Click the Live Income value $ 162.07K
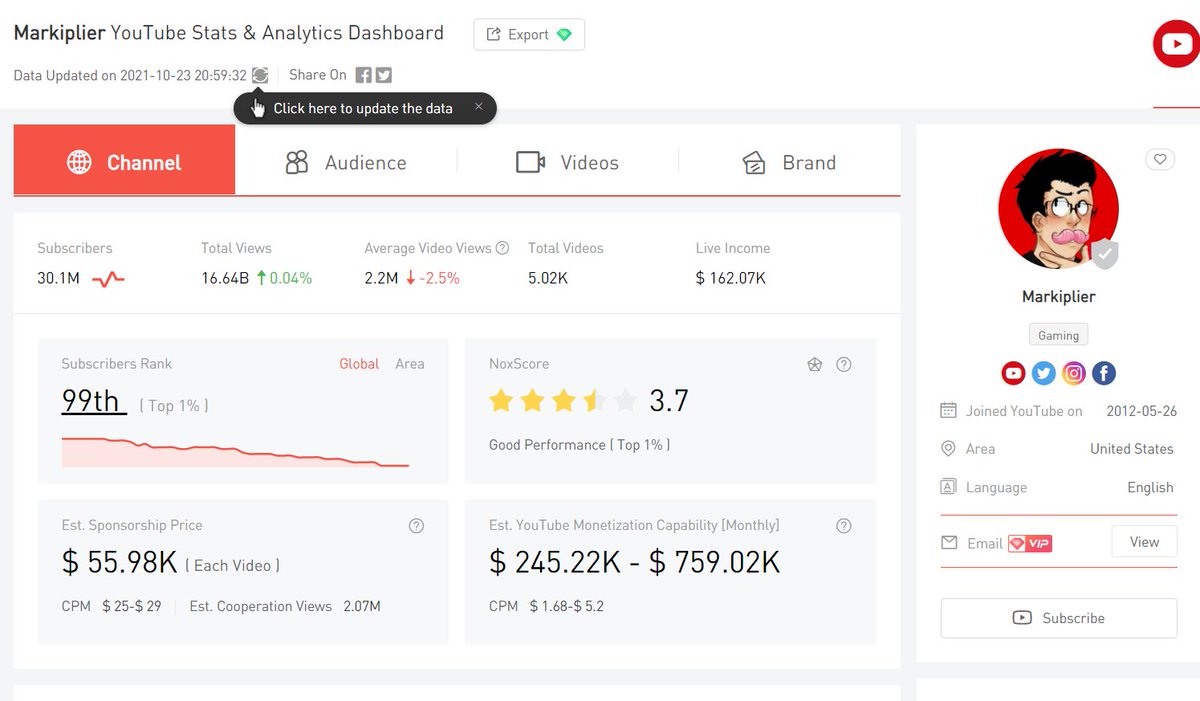The image size is (1200, 701). (731, 278)
